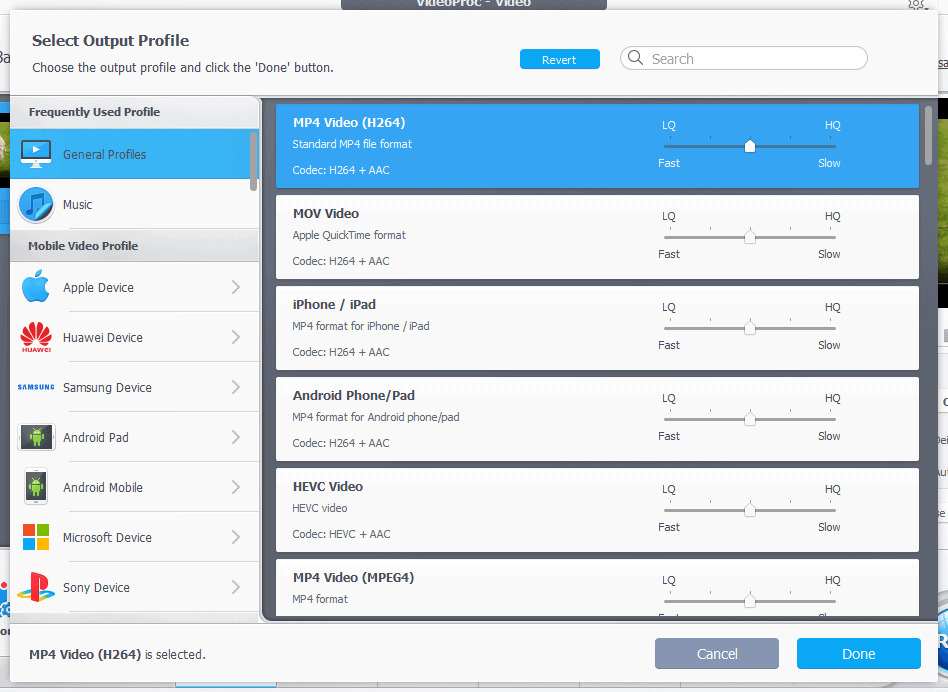Screen dimensions: 948x692
Task: Click the 'Apple QuickTime format' description
Action: (x=349, y=235)
